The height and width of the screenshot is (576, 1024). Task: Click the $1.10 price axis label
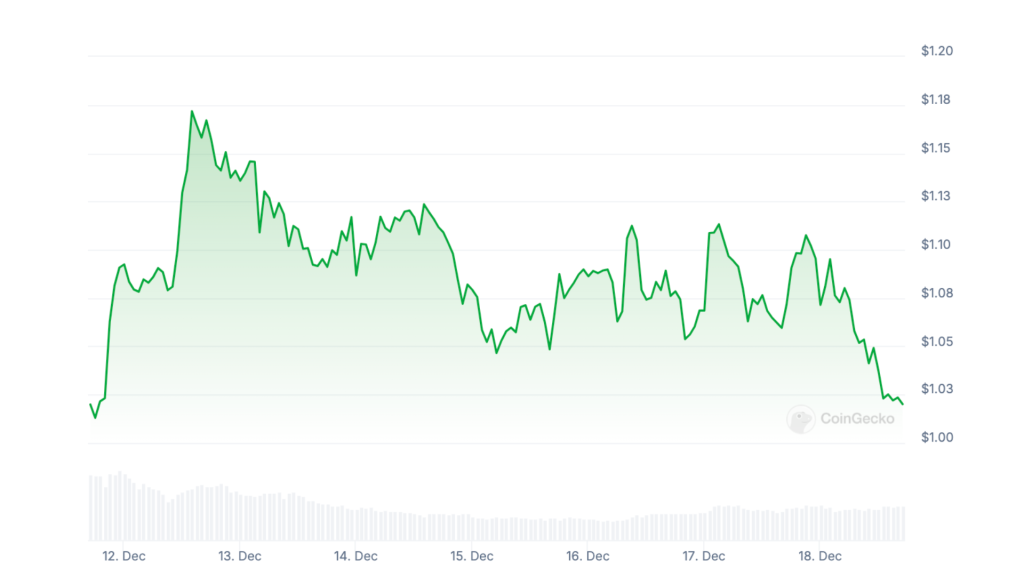tap(935, 244)
